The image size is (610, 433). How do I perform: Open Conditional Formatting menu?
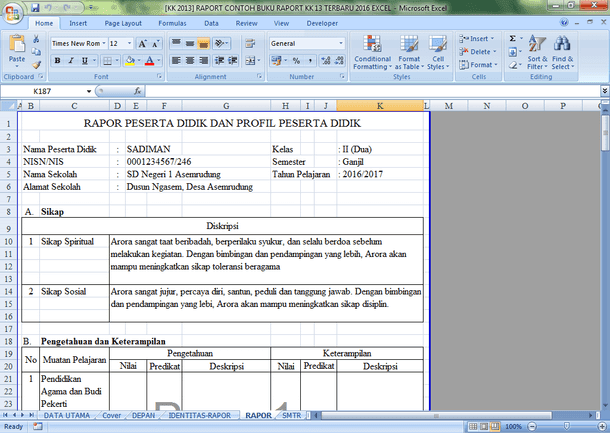point(372,52)
